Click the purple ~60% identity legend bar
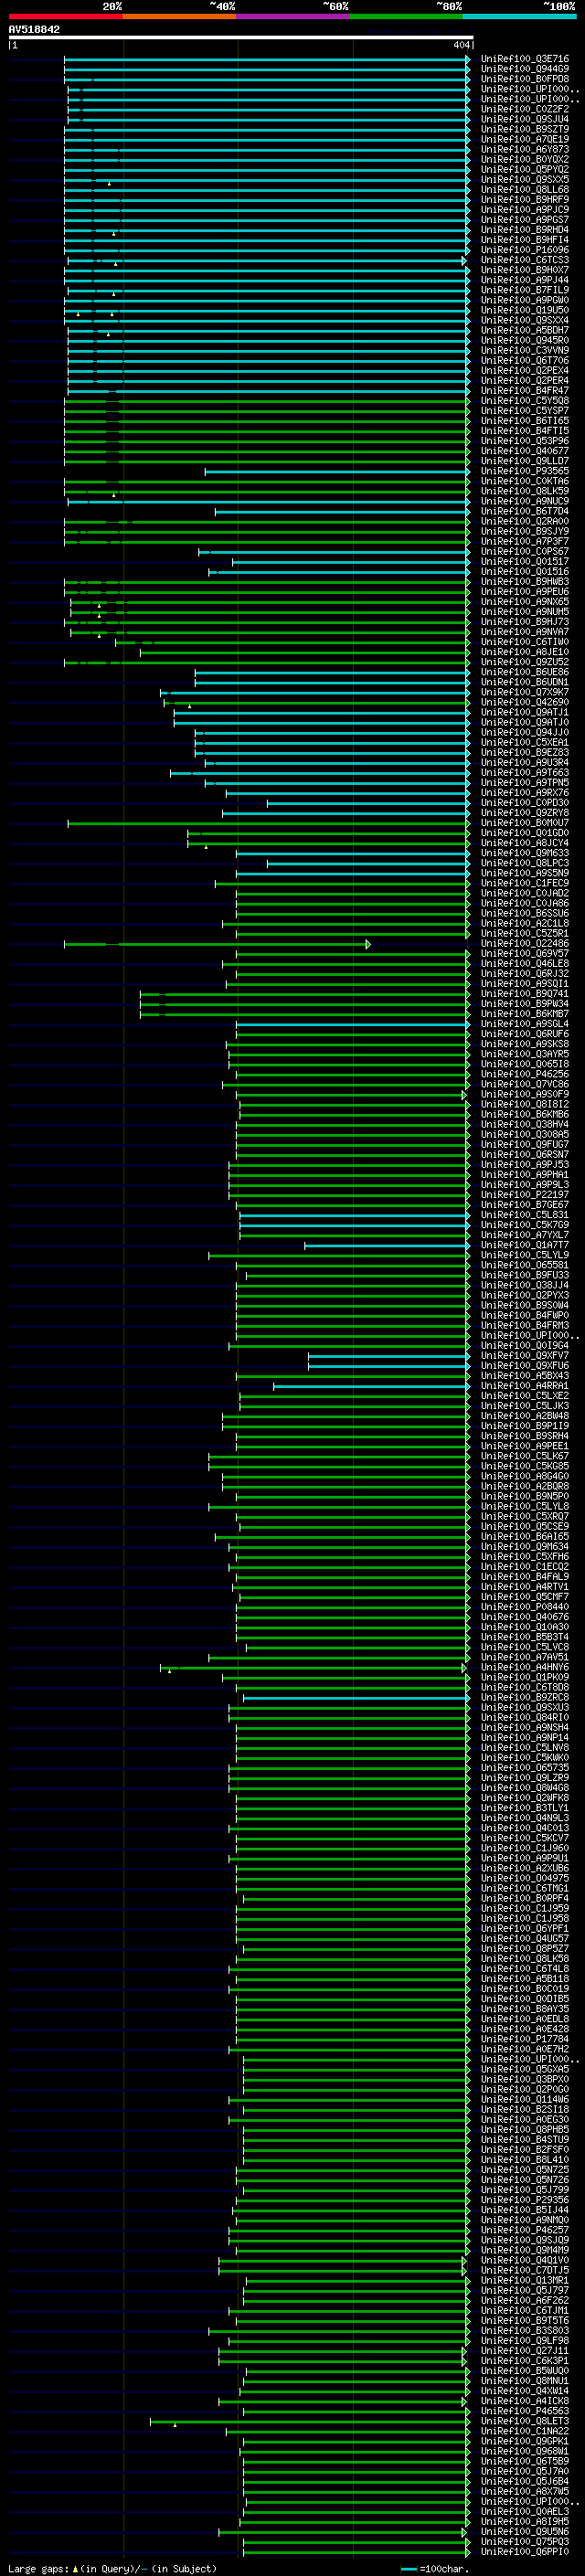585x2576 pixels. [293, 16]
